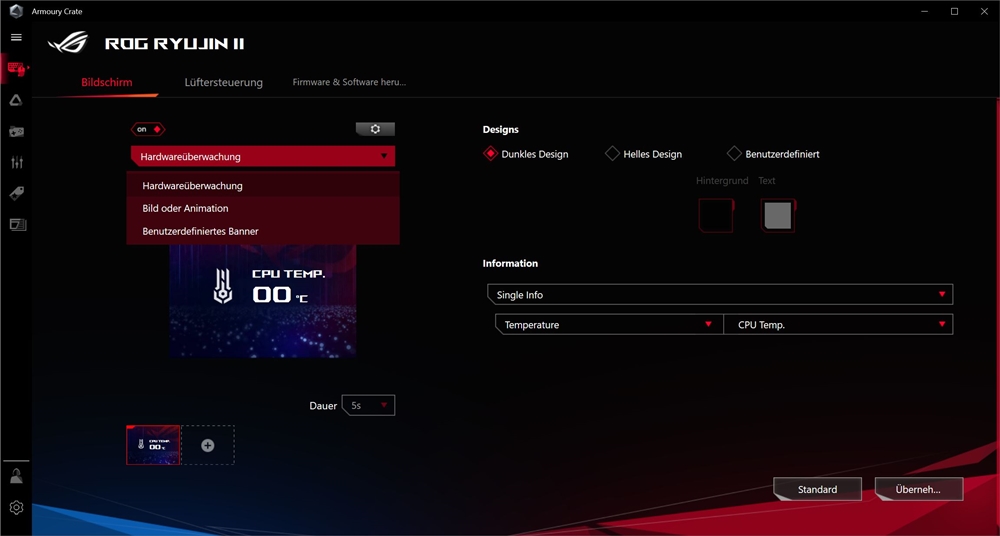The width and height of the screenshot is (1000, 536).
Task: Open the settings gear in sidebar
Action: click(16, 508)
